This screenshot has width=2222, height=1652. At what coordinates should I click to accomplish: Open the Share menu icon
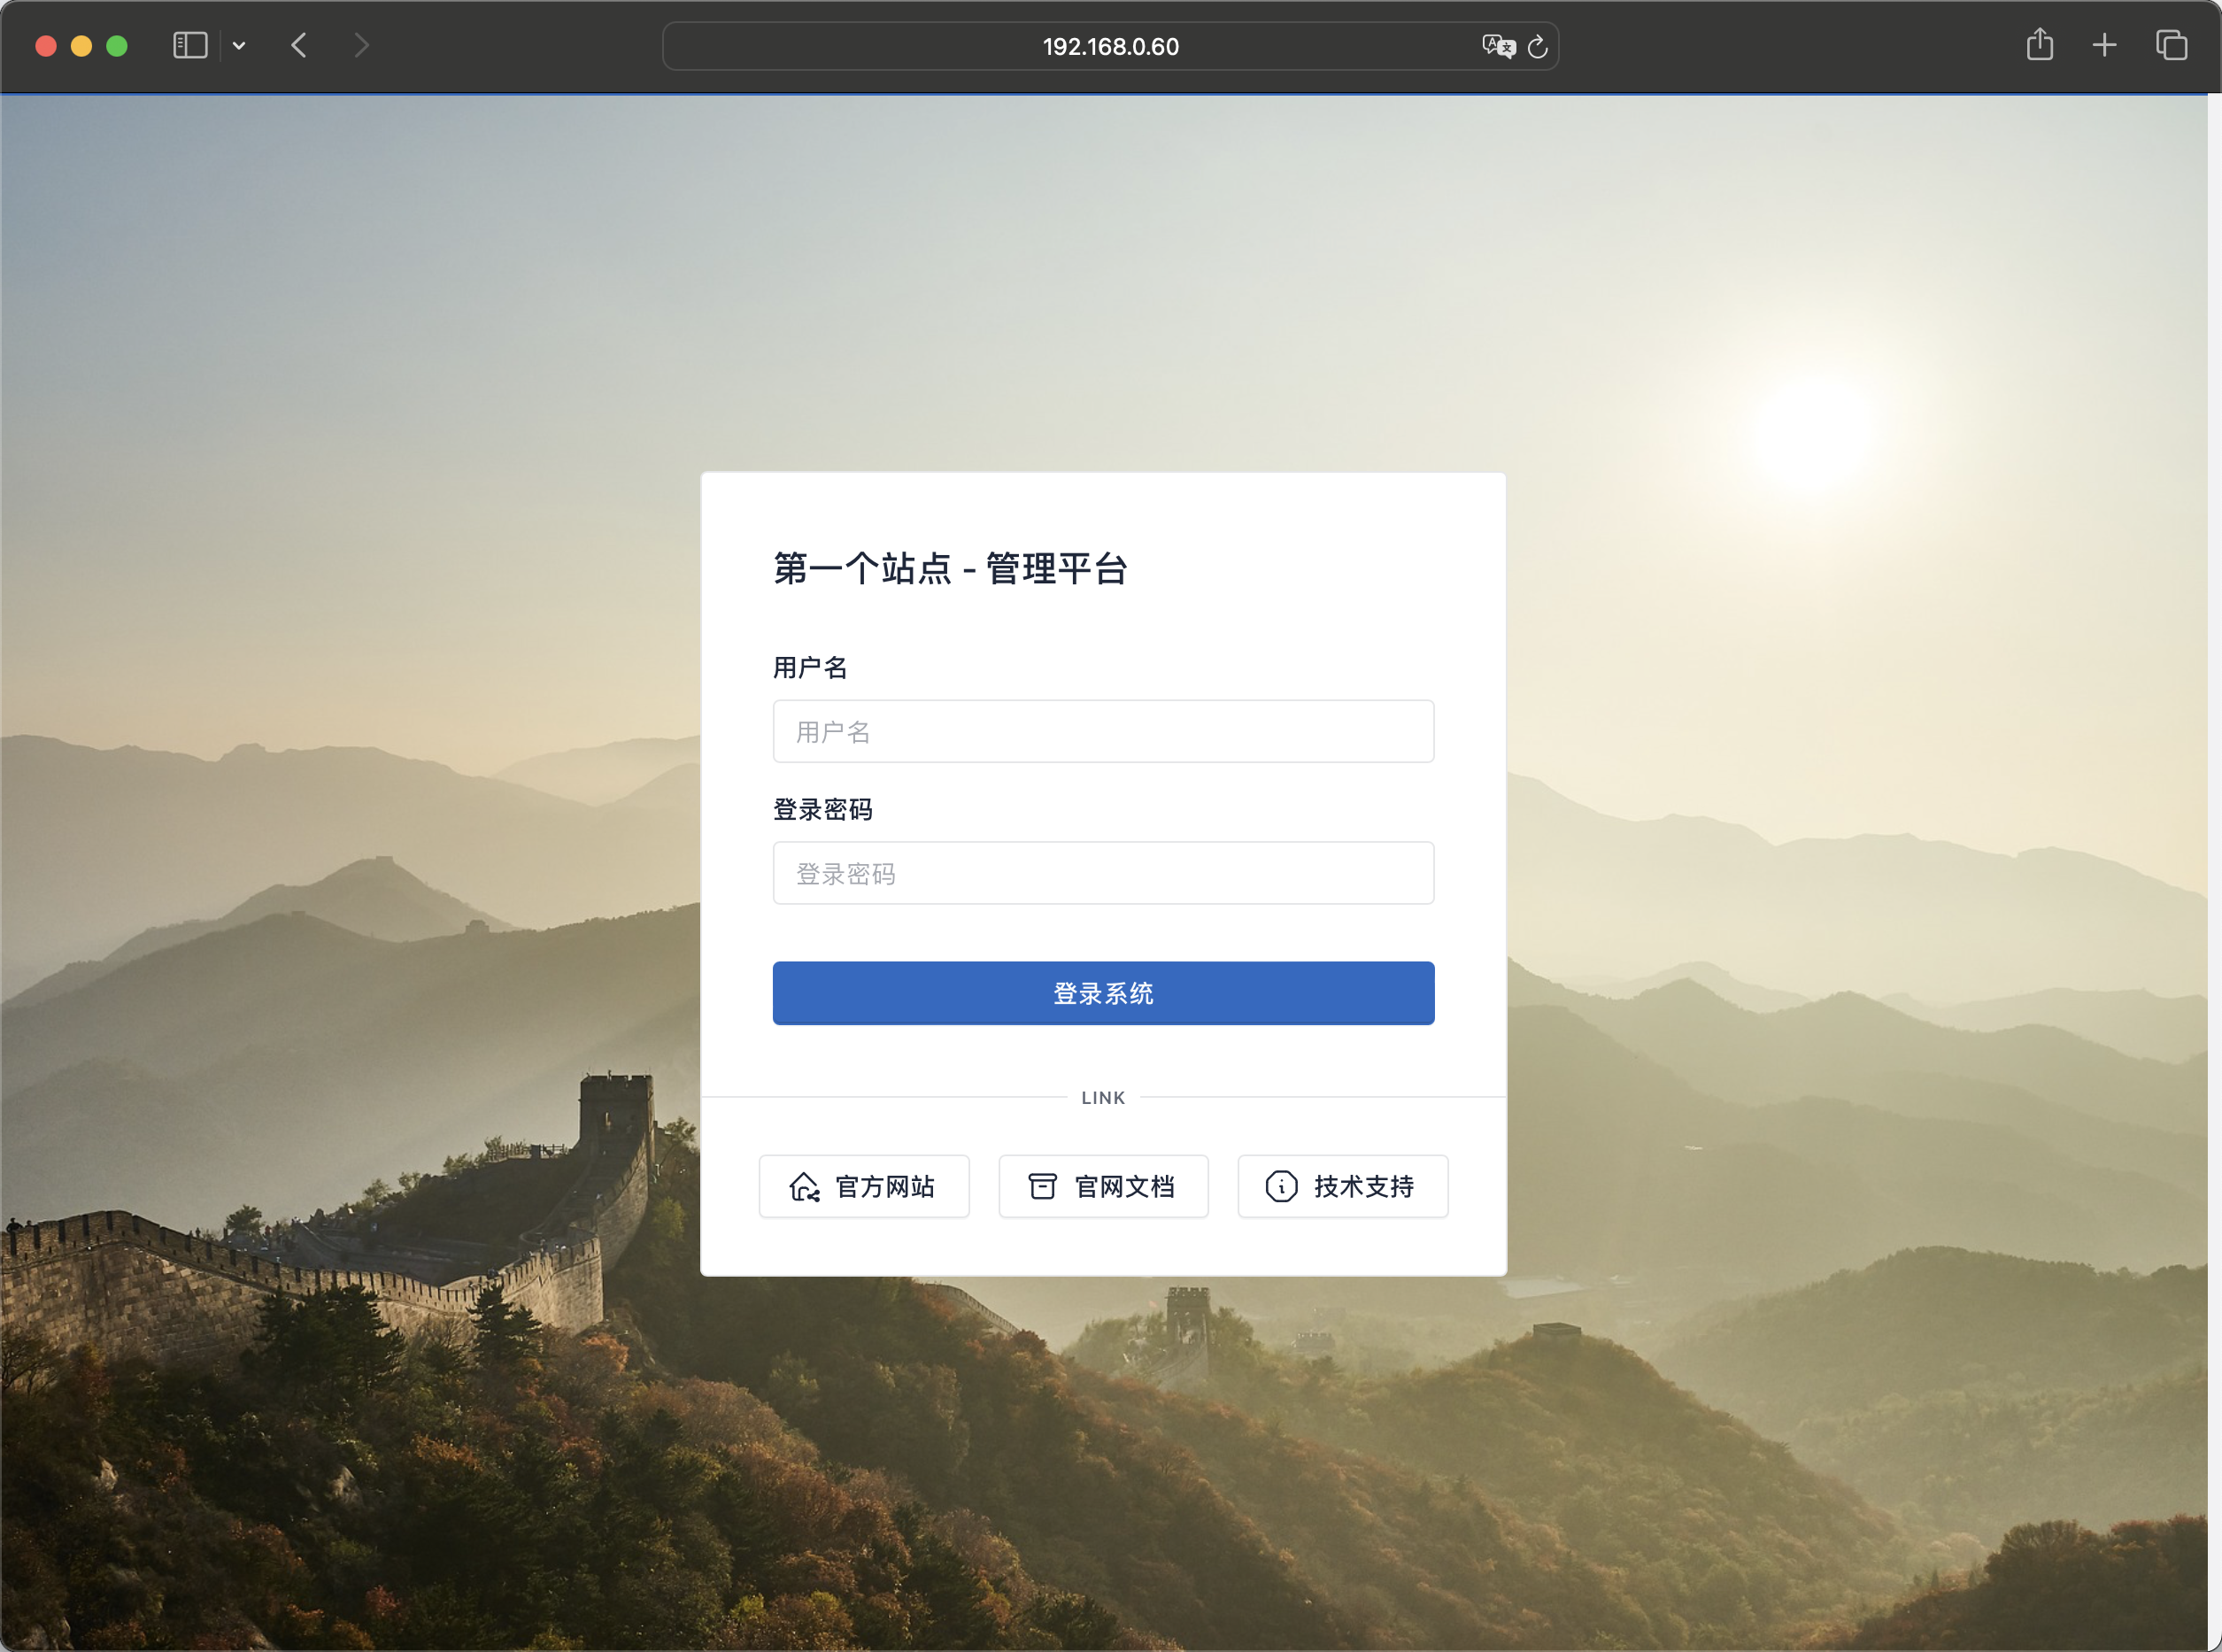pyautogui.click(x=2040, y=45)
